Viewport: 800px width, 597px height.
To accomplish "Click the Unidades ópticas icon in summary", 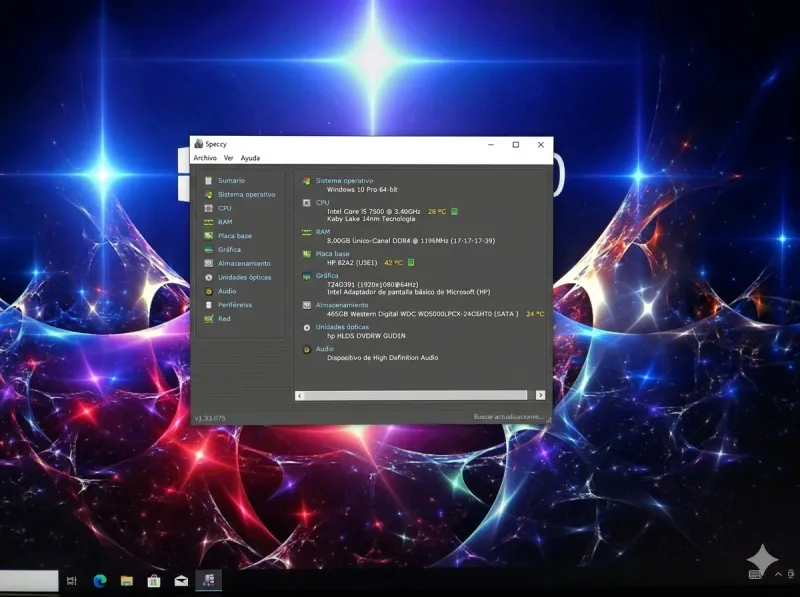I will click(x=306, y=328).
